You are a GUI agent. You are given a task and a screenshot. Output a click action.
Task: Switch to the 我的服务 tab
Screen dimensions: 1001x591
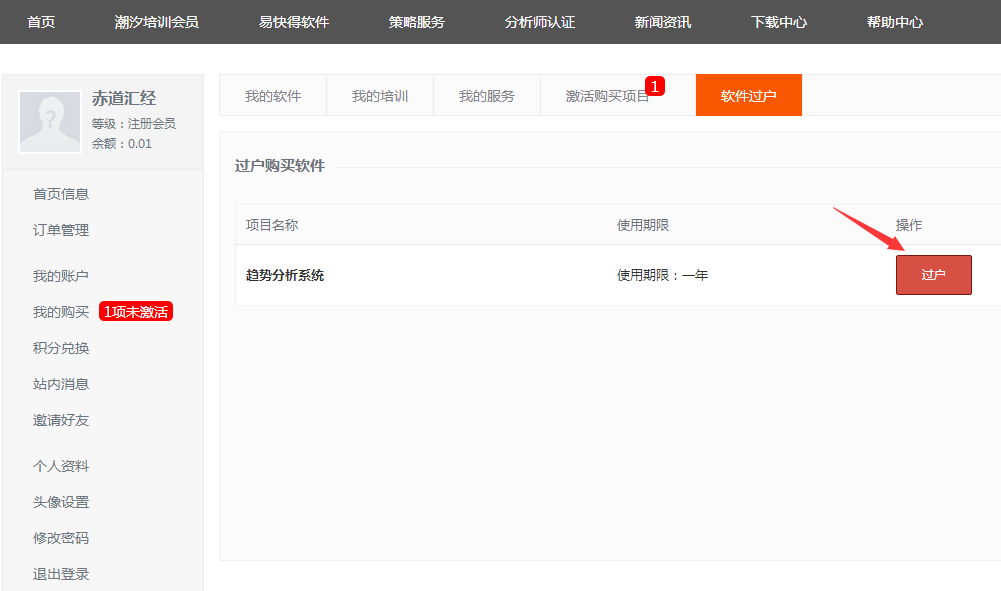[486, 96]
